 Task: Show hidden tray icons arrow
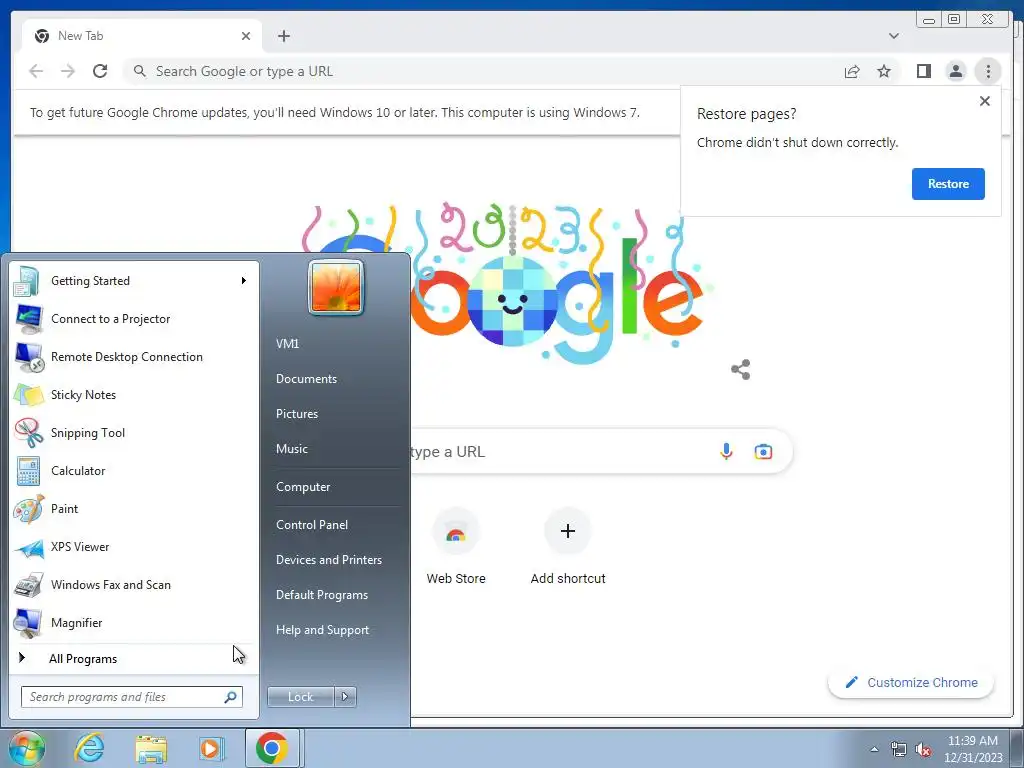point(874,749)
